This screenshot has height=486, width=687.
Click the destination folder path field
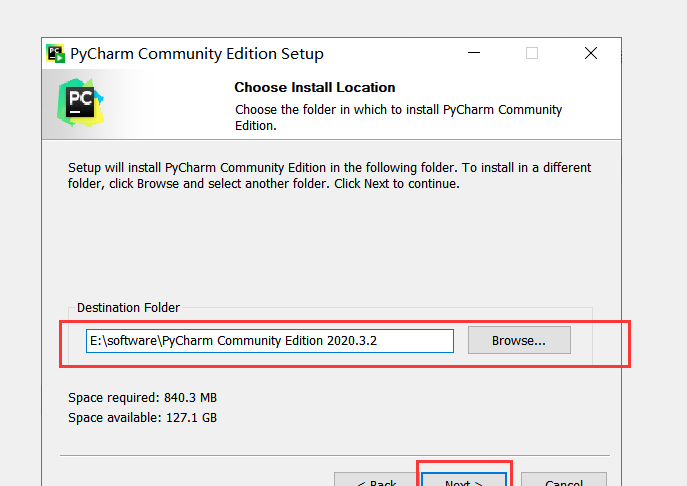click(270, 341)
